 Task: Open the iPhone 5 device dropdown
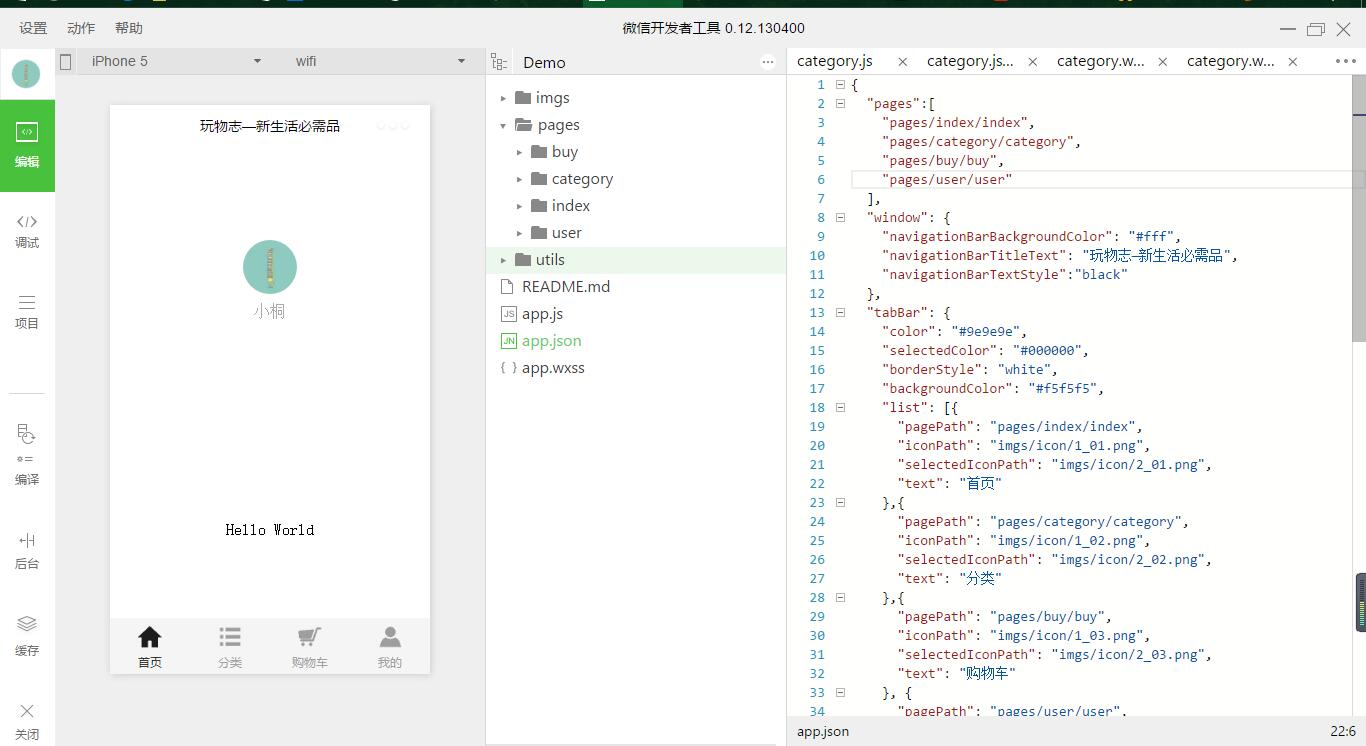click(x=176, y=61)
